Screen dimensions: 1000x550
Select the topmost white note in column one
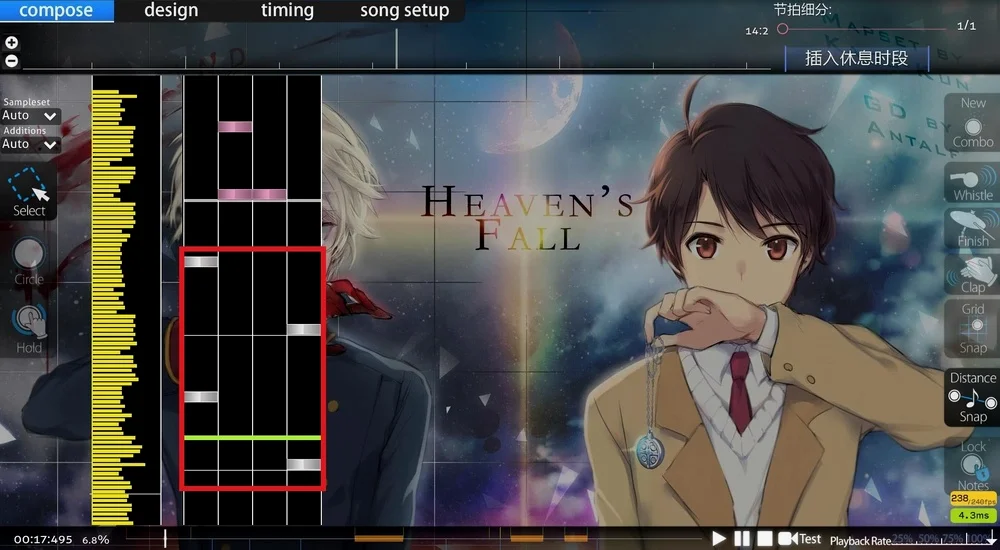pos(201,261)
